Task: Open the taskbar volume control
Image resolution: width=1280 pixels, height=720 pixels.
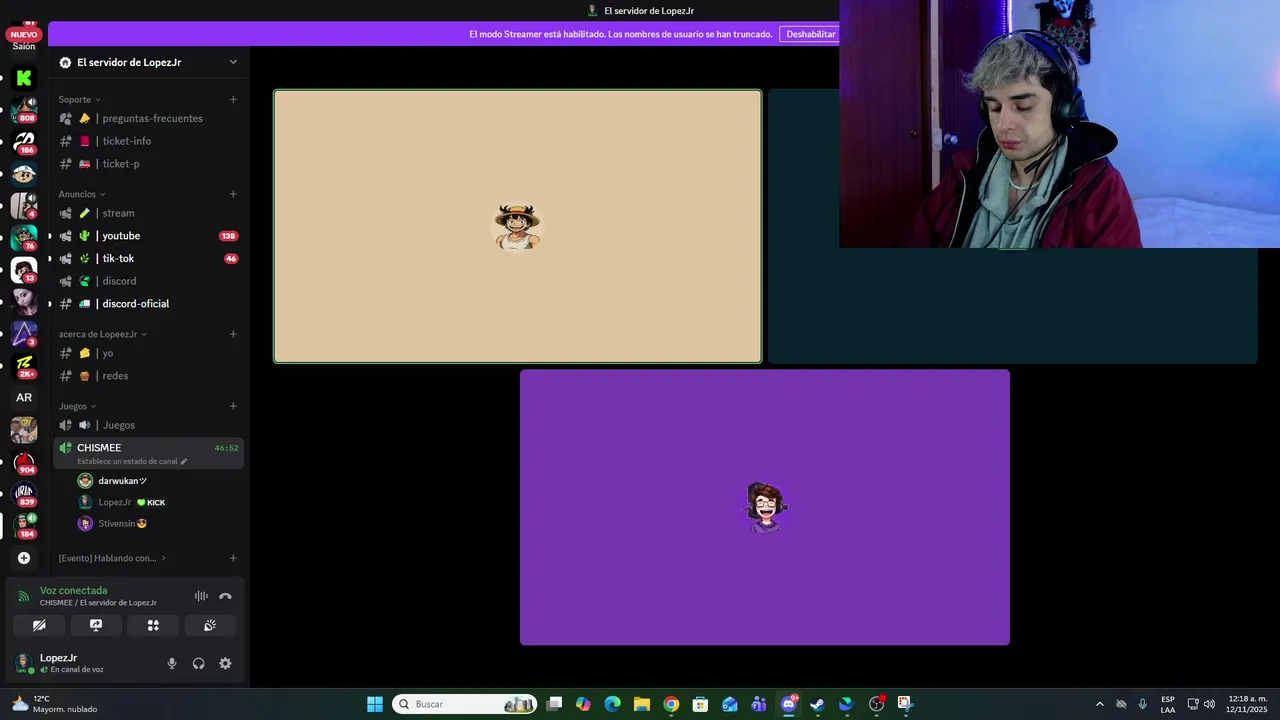Action: (x=1209, y=704)
